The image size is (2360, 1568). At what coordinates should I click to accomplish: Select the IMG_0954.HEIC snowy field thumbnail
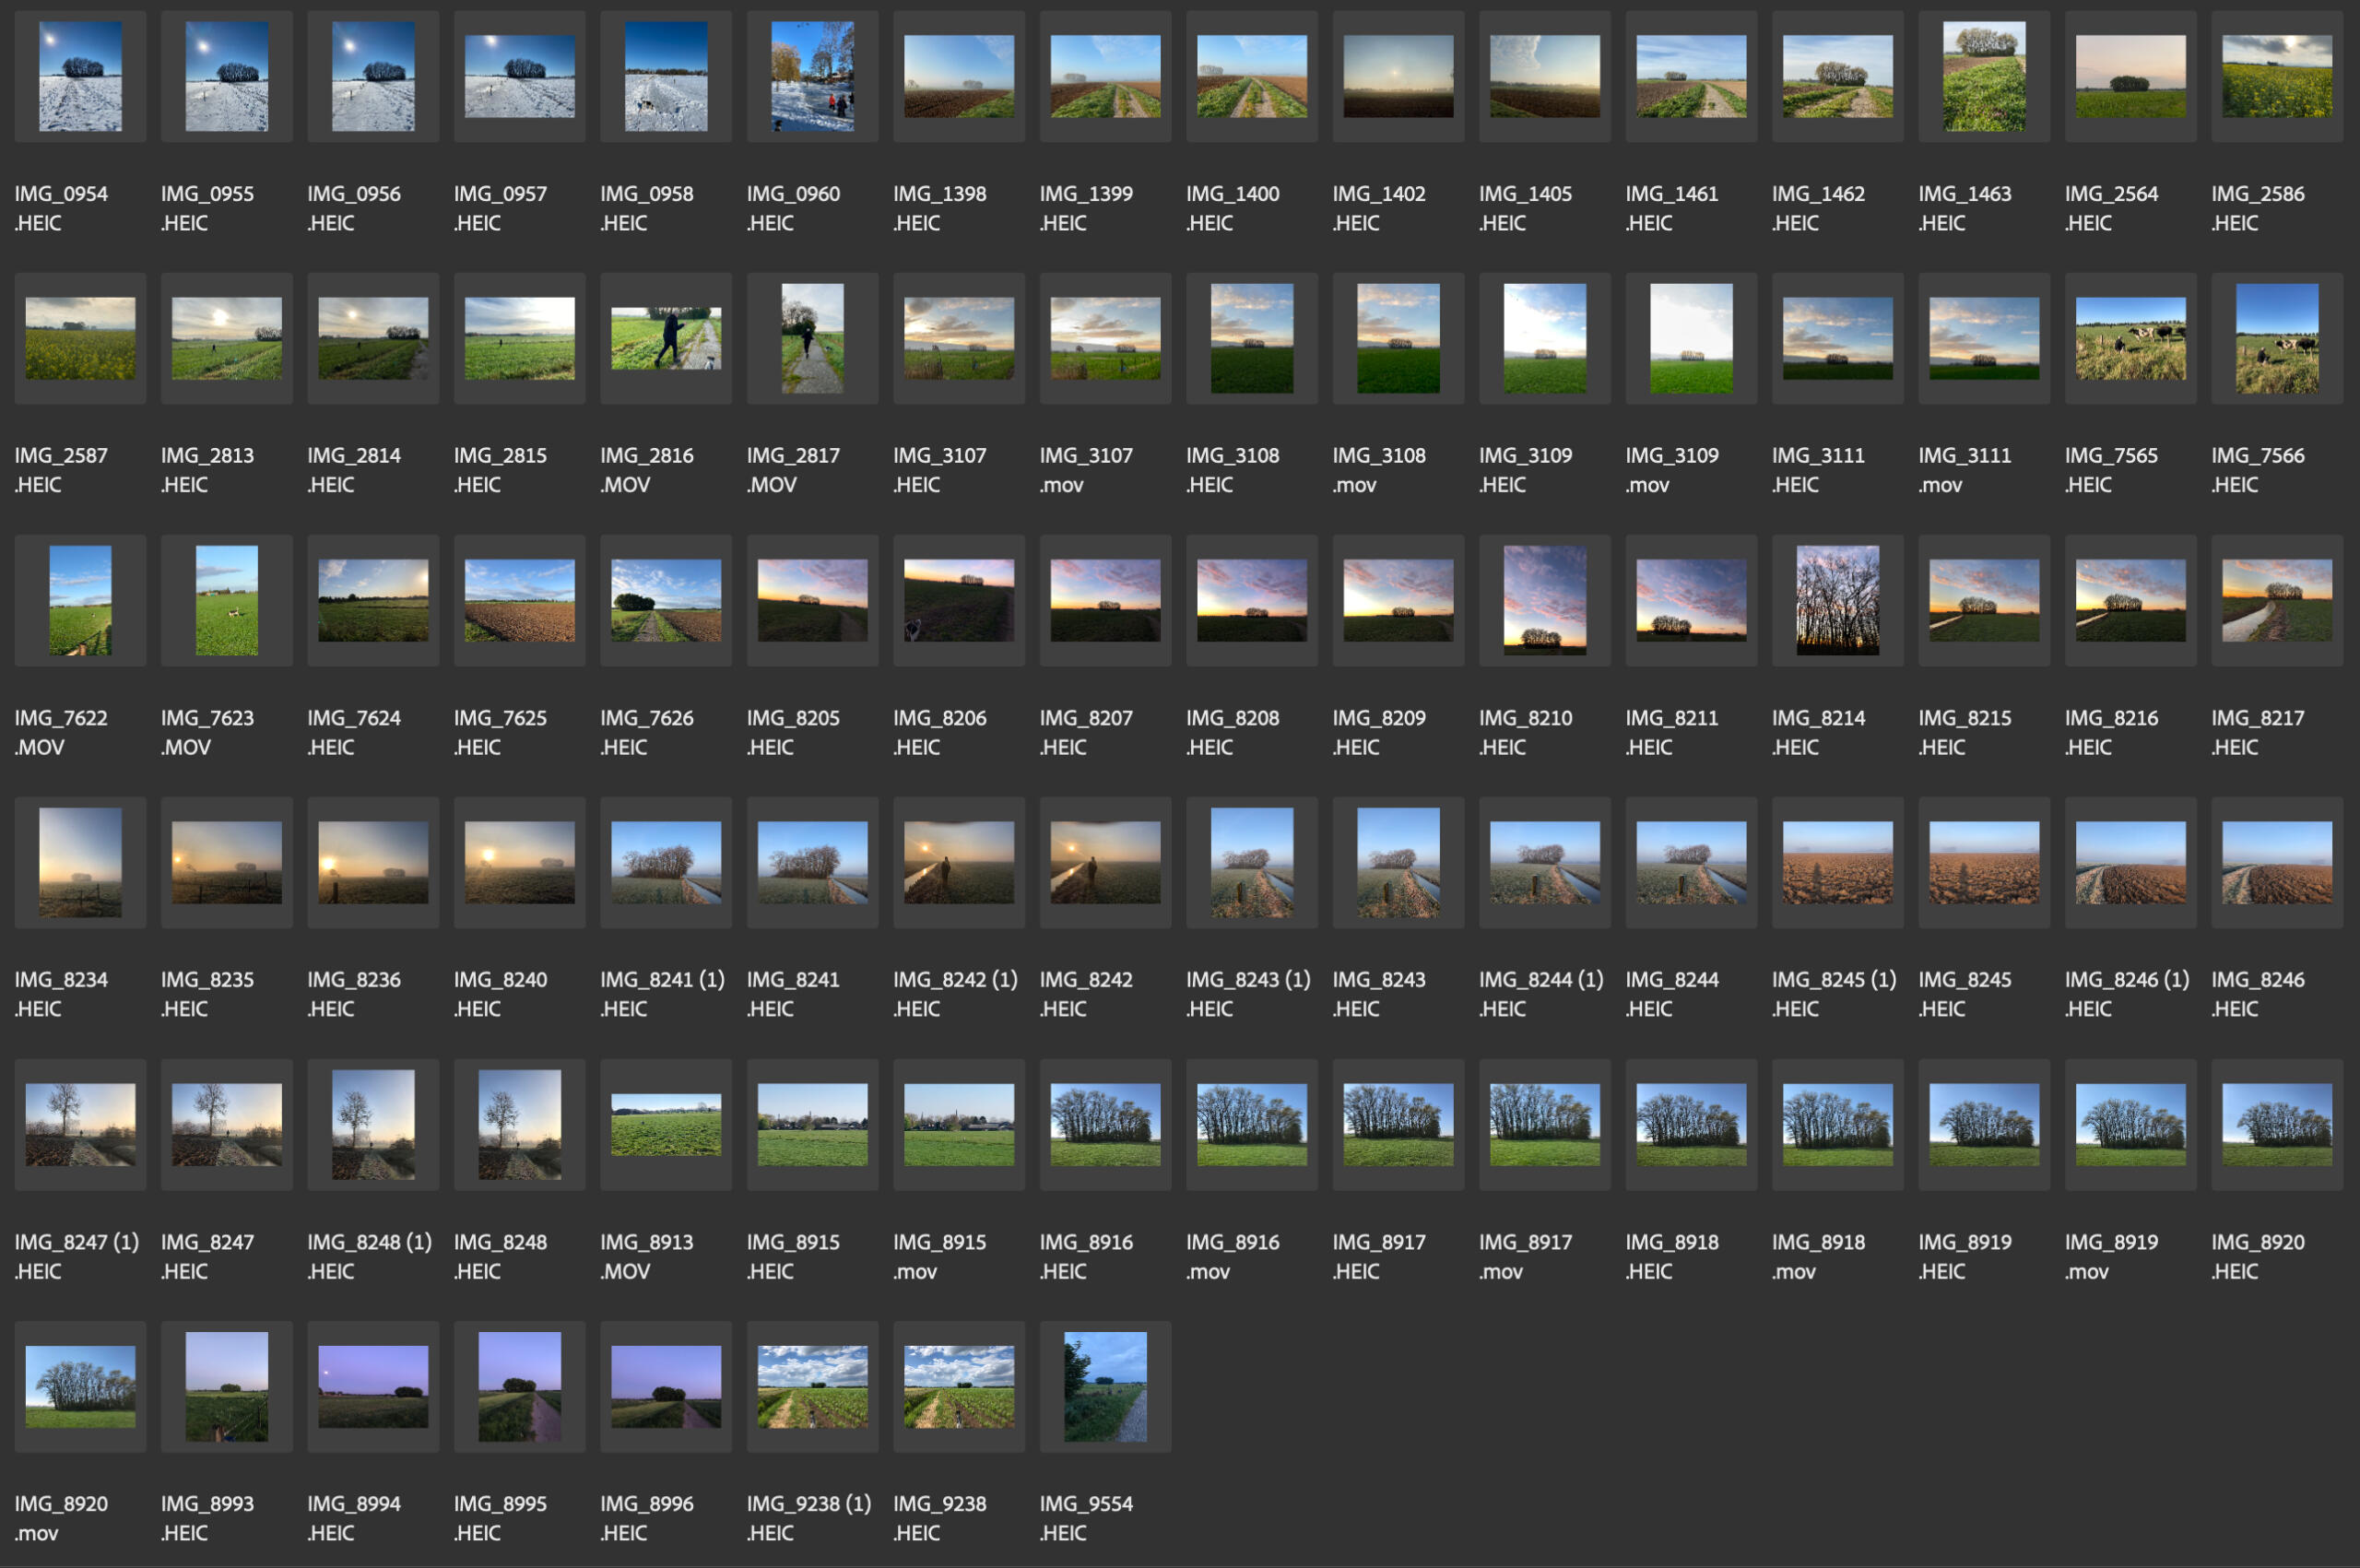(x=80, y=76)
